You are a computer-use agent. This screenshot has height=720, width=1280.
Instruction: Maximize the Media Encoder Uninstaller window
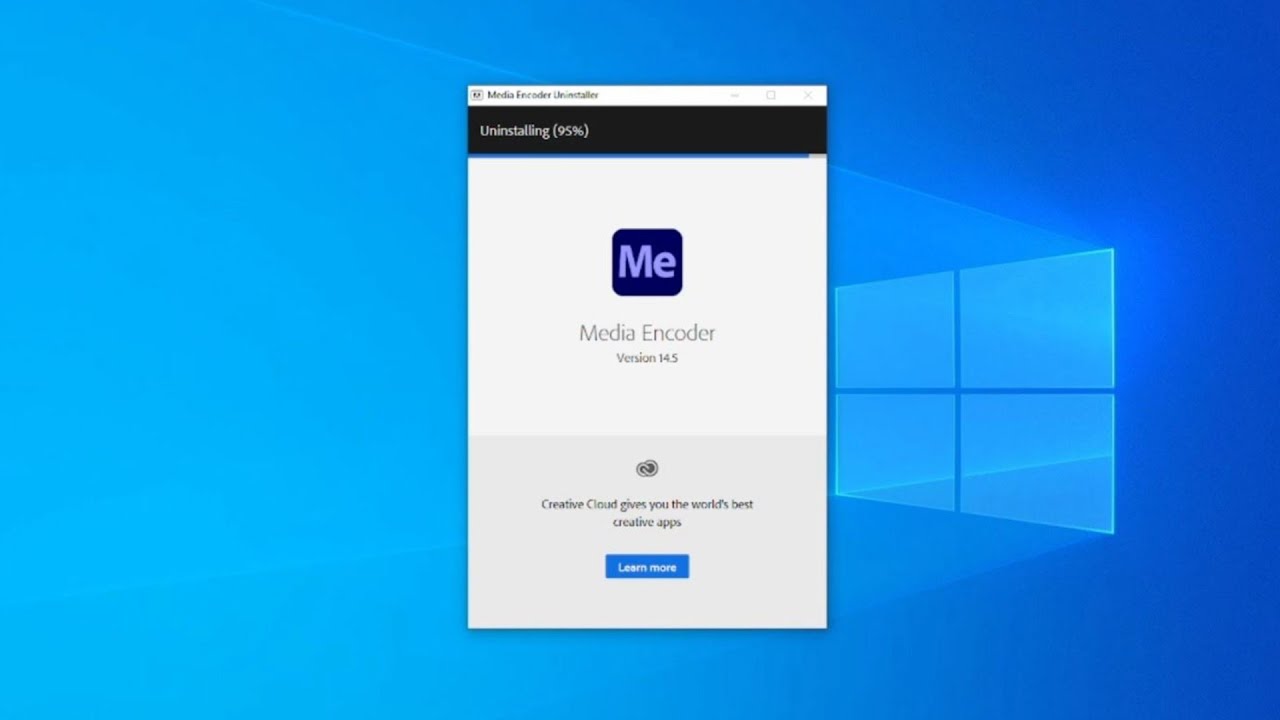click(771, 95)
